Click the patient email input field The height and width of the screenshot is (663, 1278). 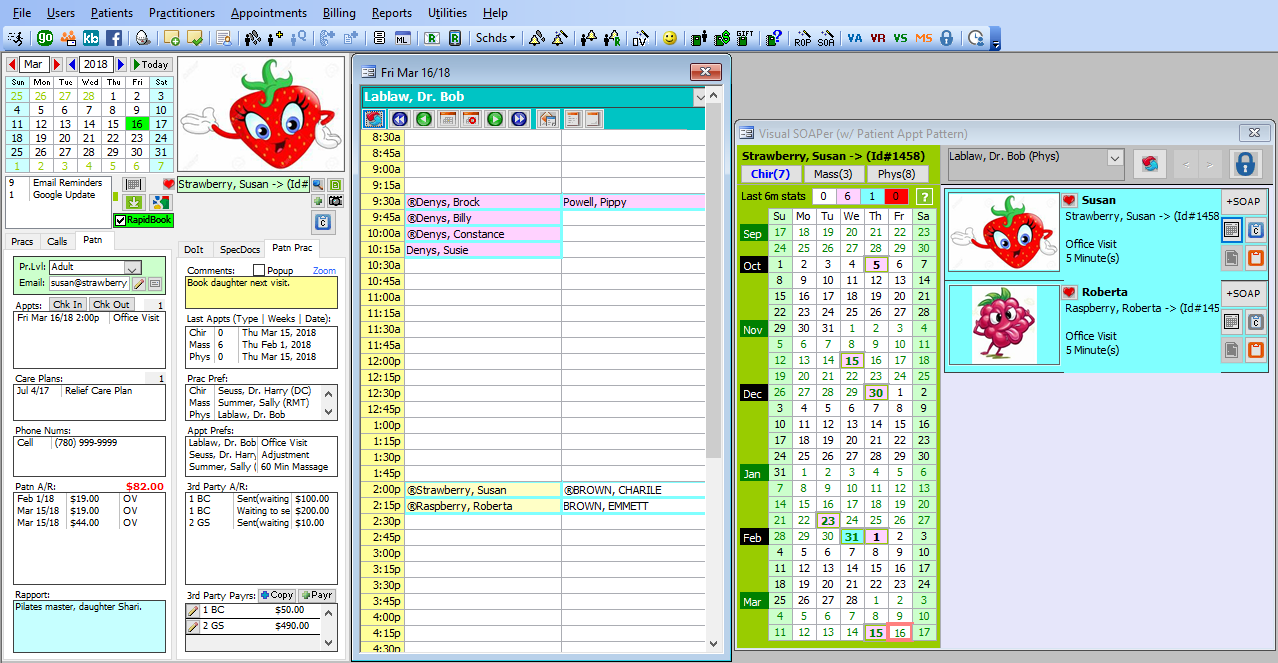(x=88, y=283)
